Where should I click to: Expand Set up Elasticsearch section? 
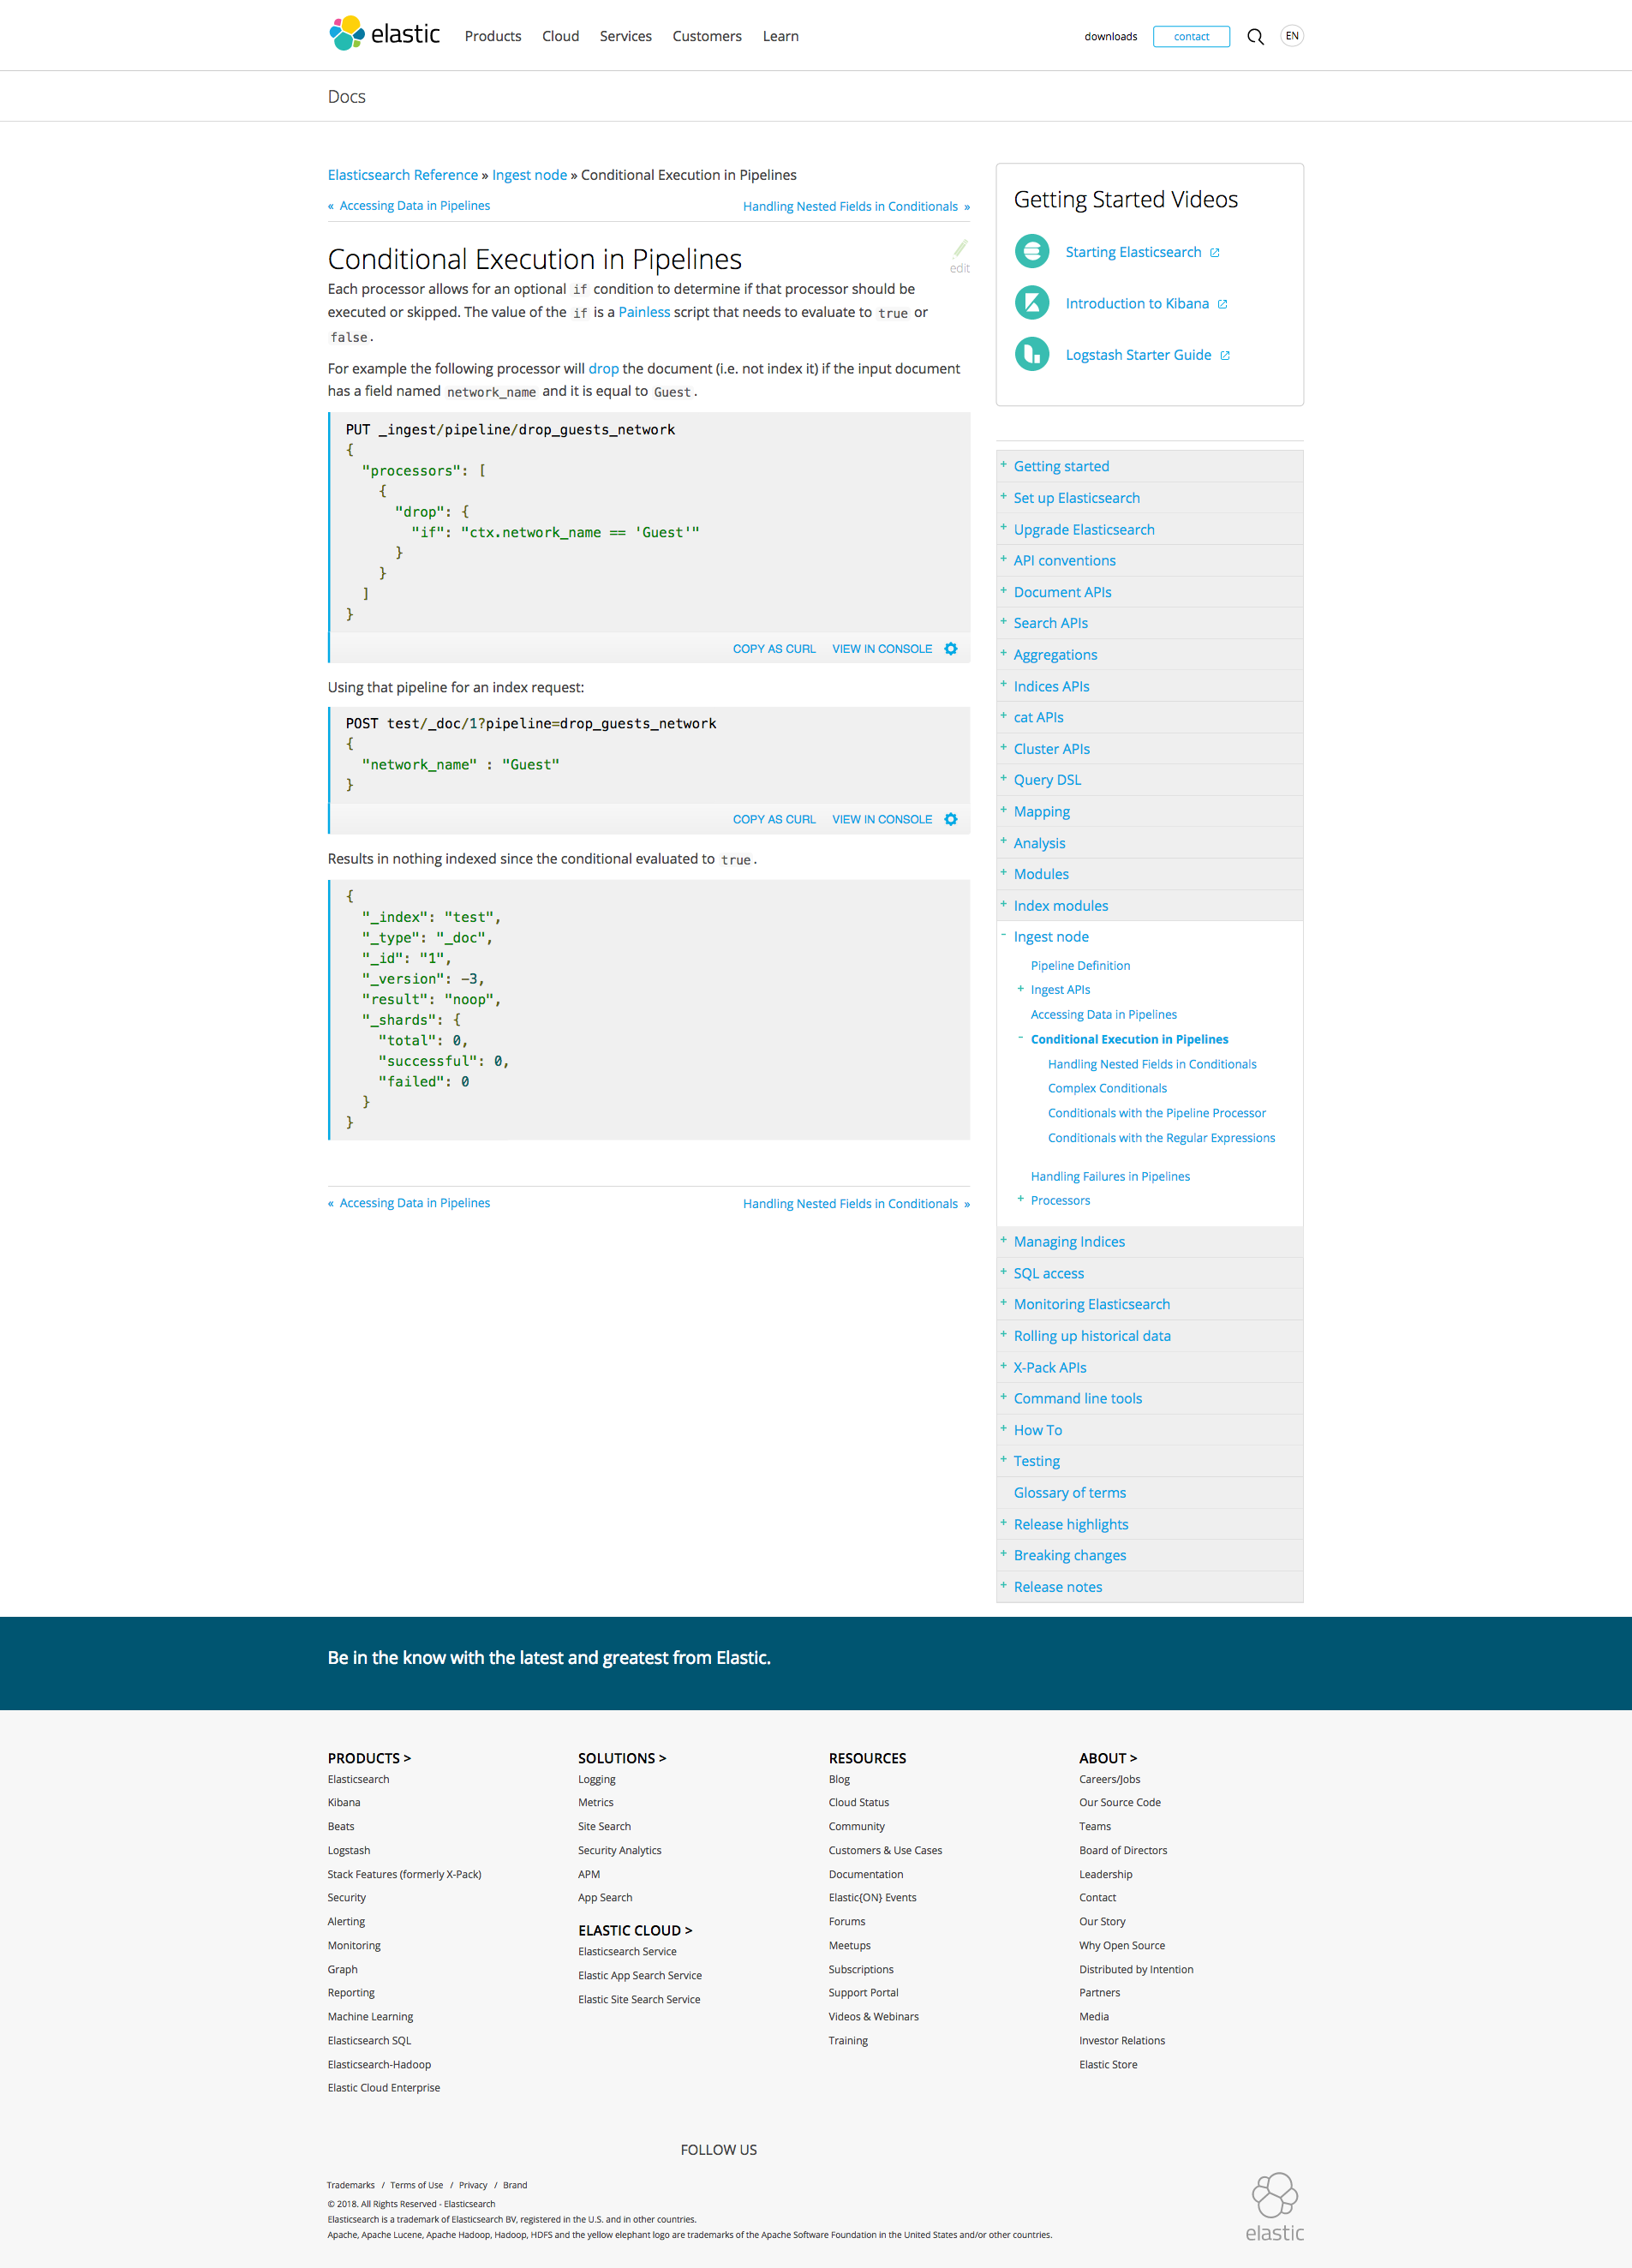(x=1003, y=496)
